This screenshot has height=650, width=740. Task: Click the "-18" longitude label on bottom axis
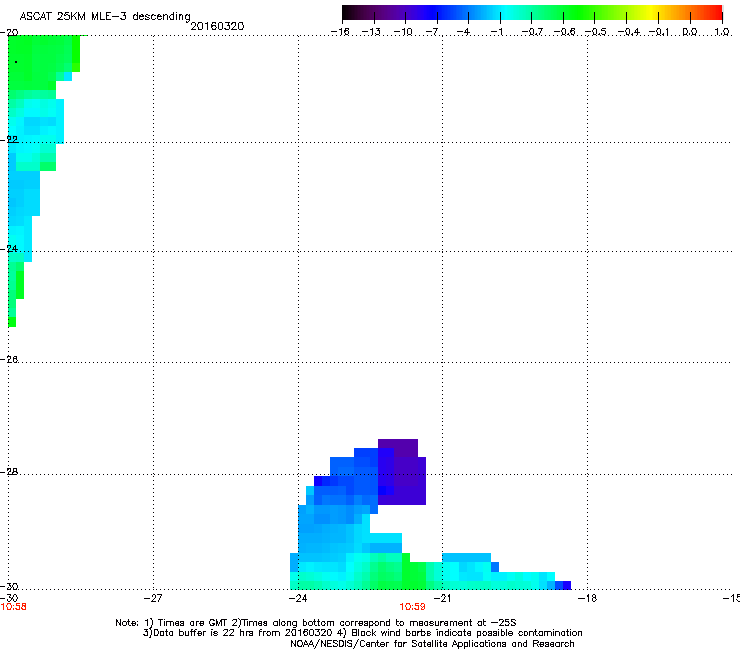(588, 598)
